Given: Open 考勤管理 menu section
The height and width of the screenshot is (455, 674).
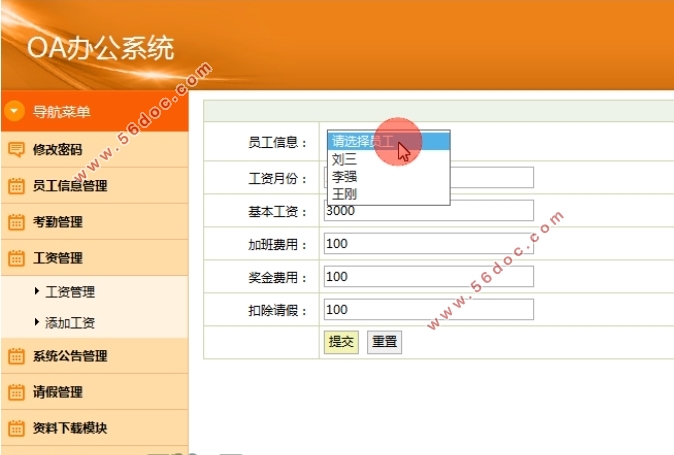Looking at the screenshot, I should point(95,222).
